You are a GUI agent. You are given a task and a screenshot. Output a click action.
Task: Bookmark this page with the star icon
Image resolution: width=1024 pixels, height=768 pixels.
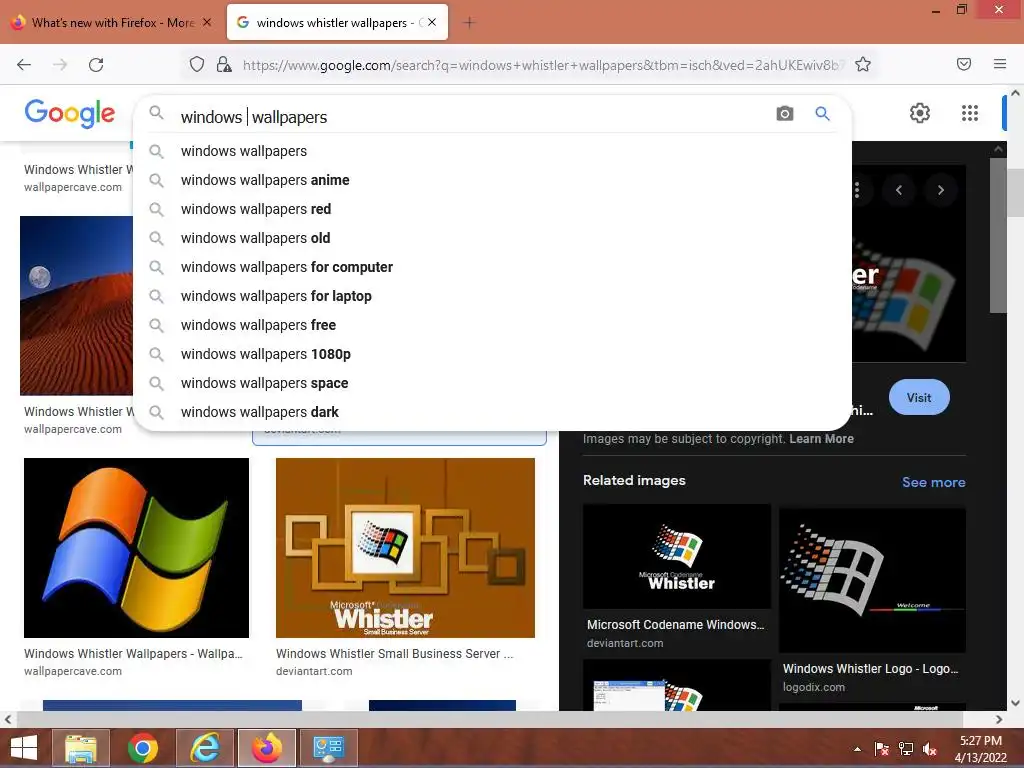pos(863,64)
